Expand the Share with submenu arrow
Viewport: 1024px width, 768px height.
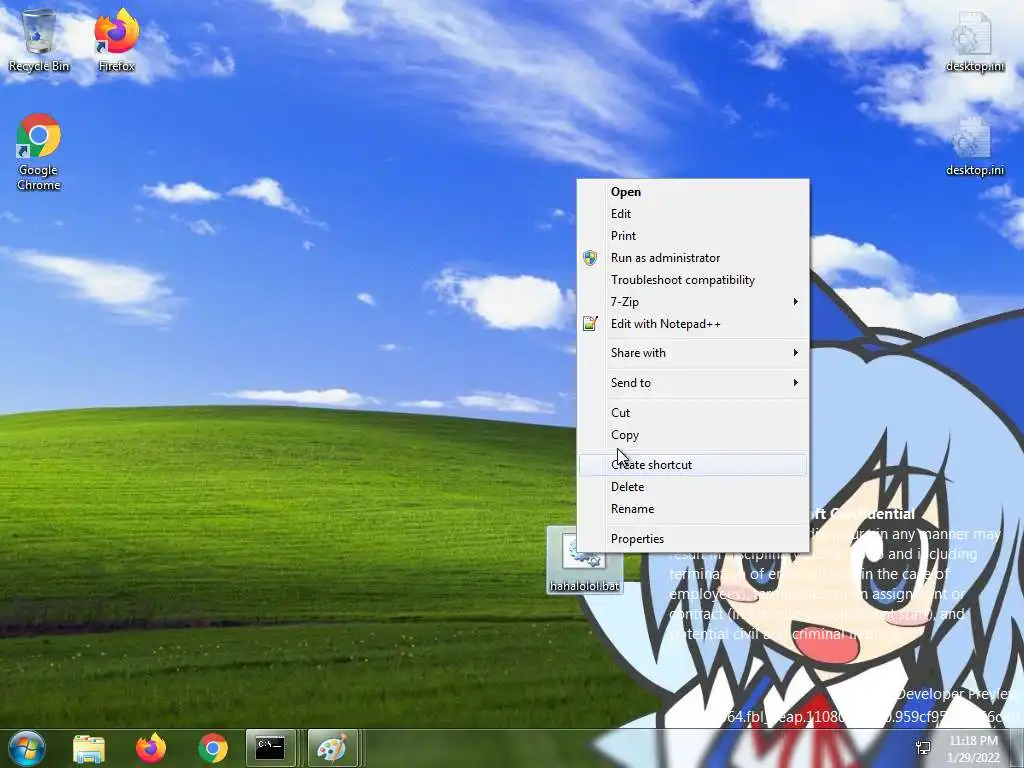coord(795,353)
